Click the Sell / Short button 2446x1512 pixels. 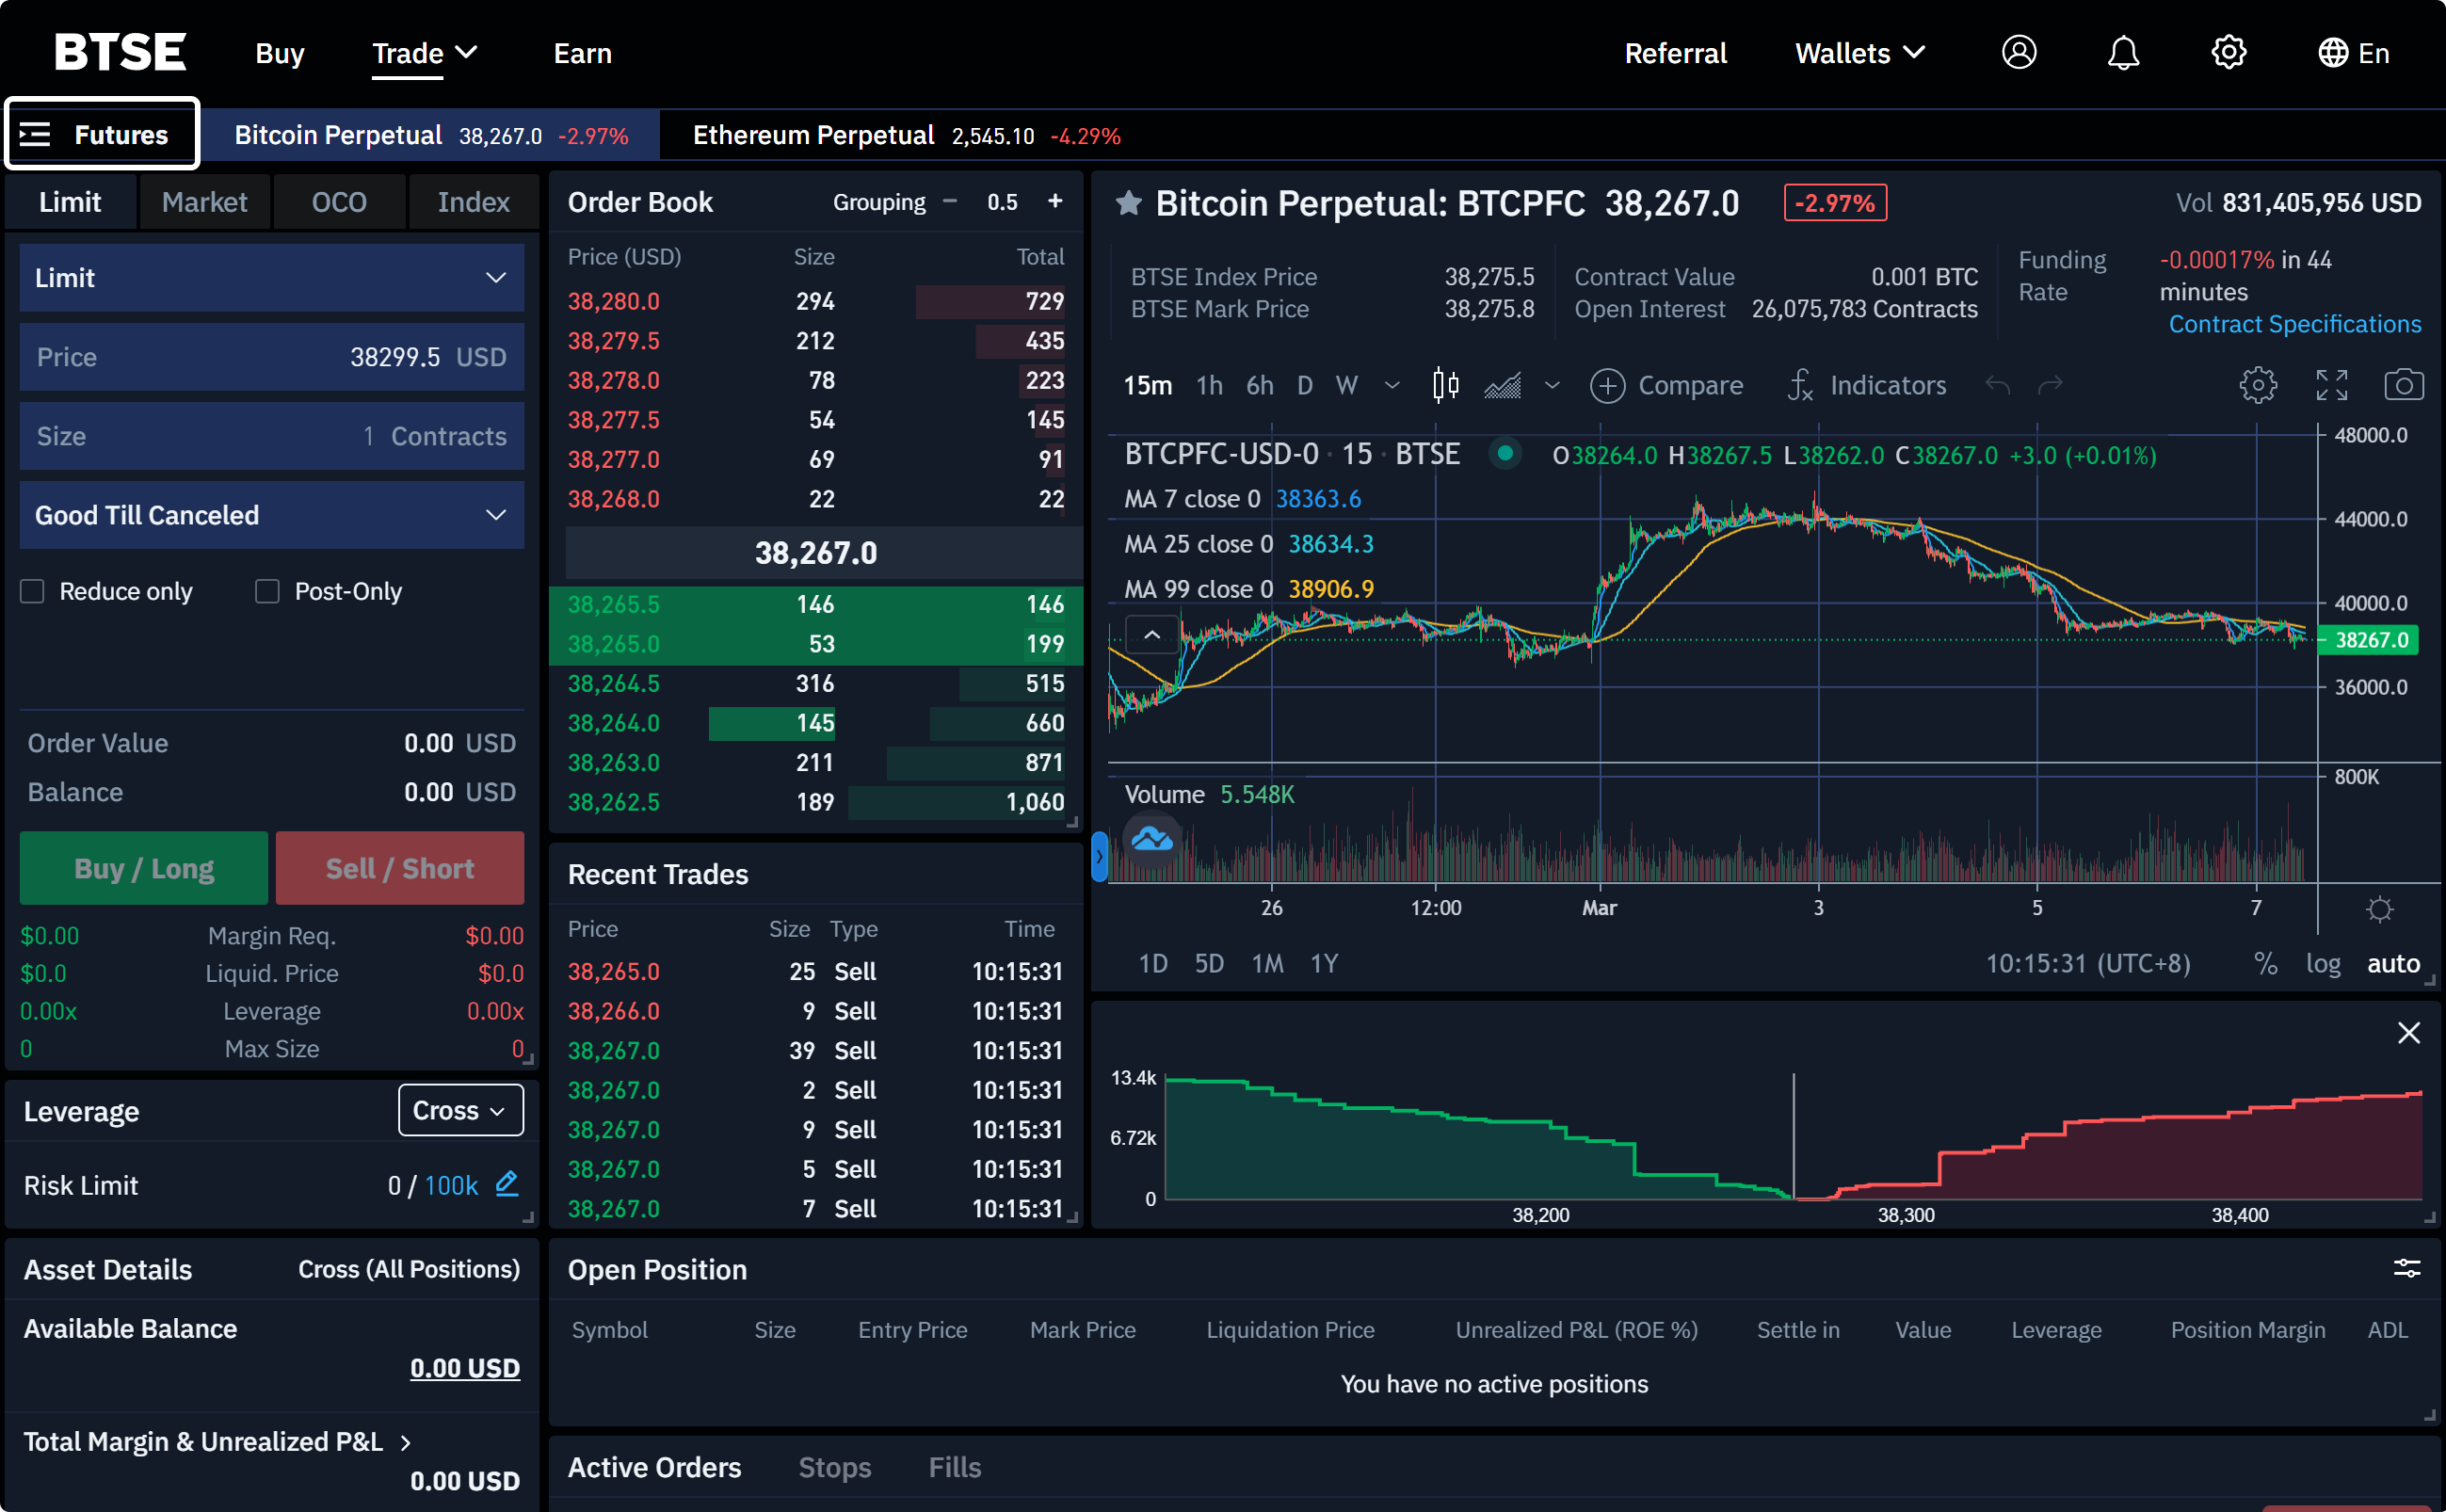pyautogui.click(x=400, y=868)
